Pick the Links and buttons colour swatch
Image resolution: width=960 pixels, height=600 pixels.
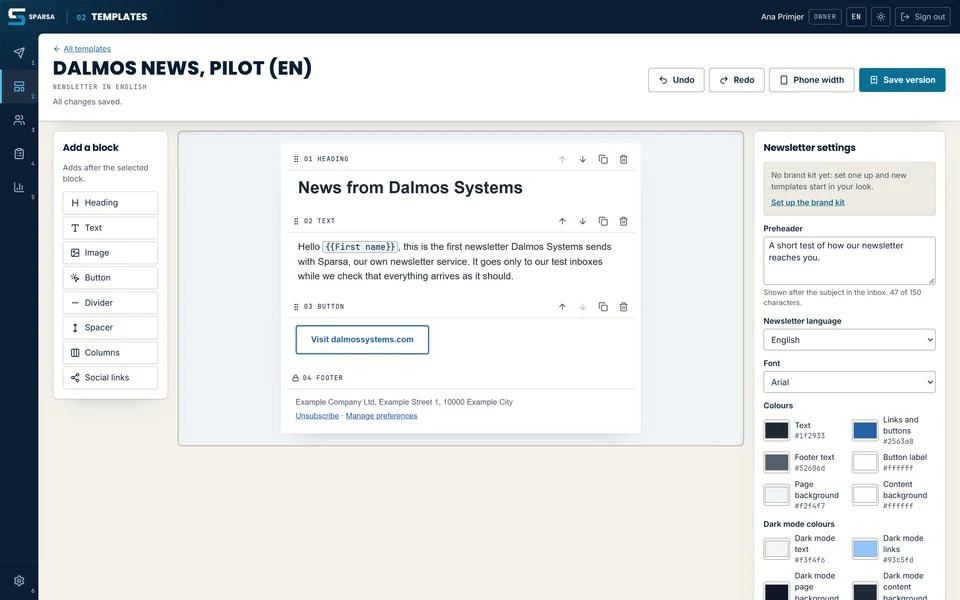tap(865, 430)
